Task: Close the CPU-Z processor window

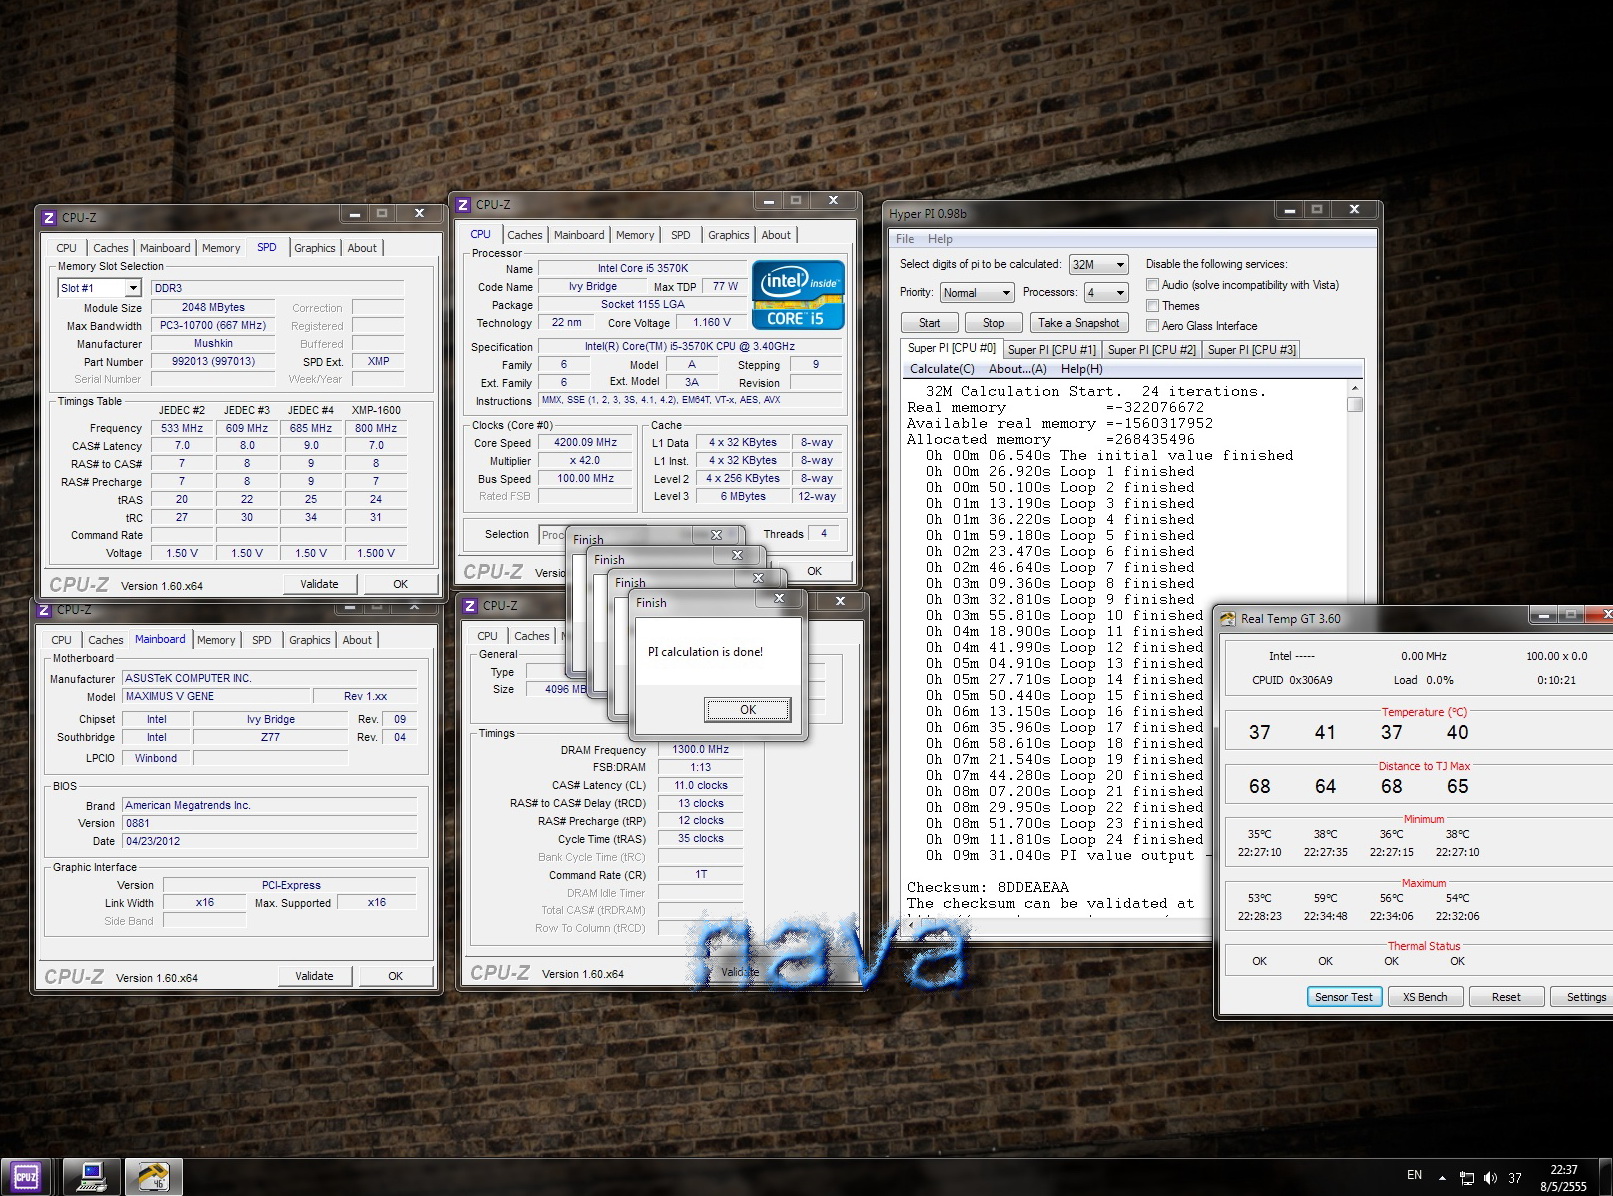Action: (x=833, y=200)
